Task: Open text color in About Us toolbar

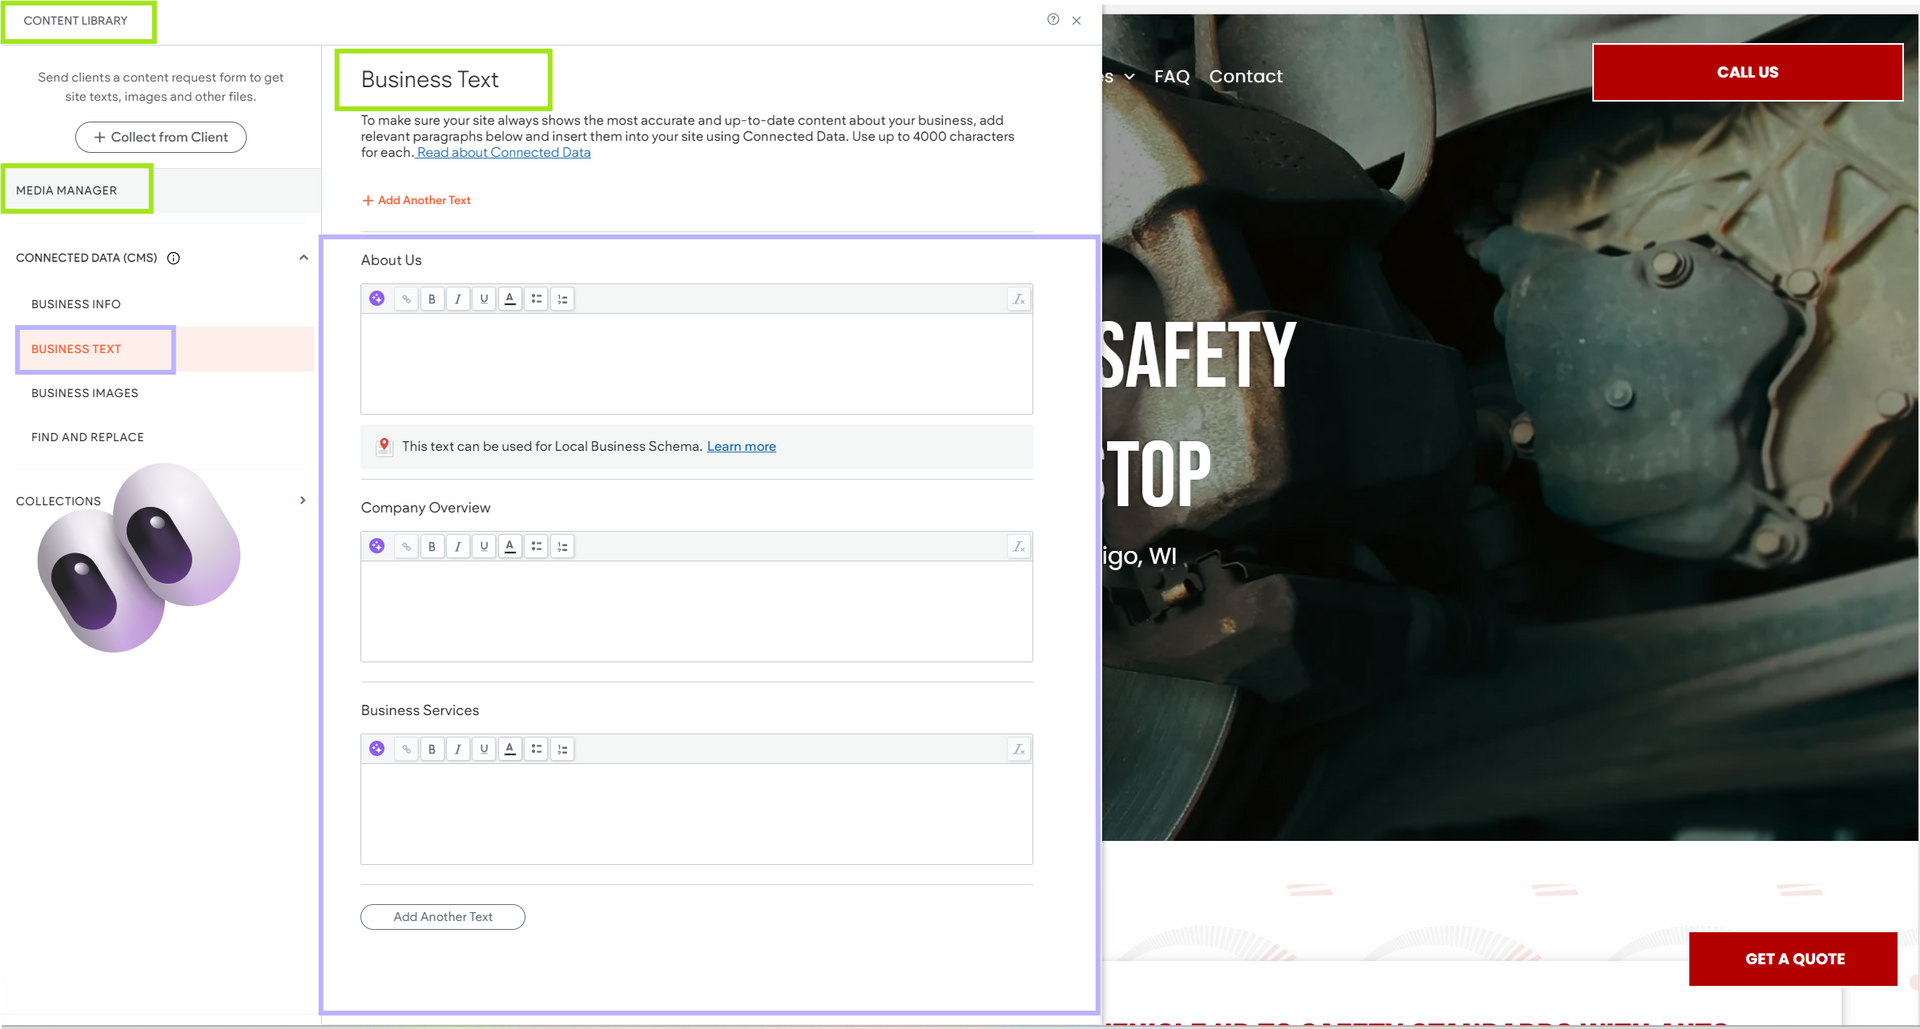Action: point(510,299)
